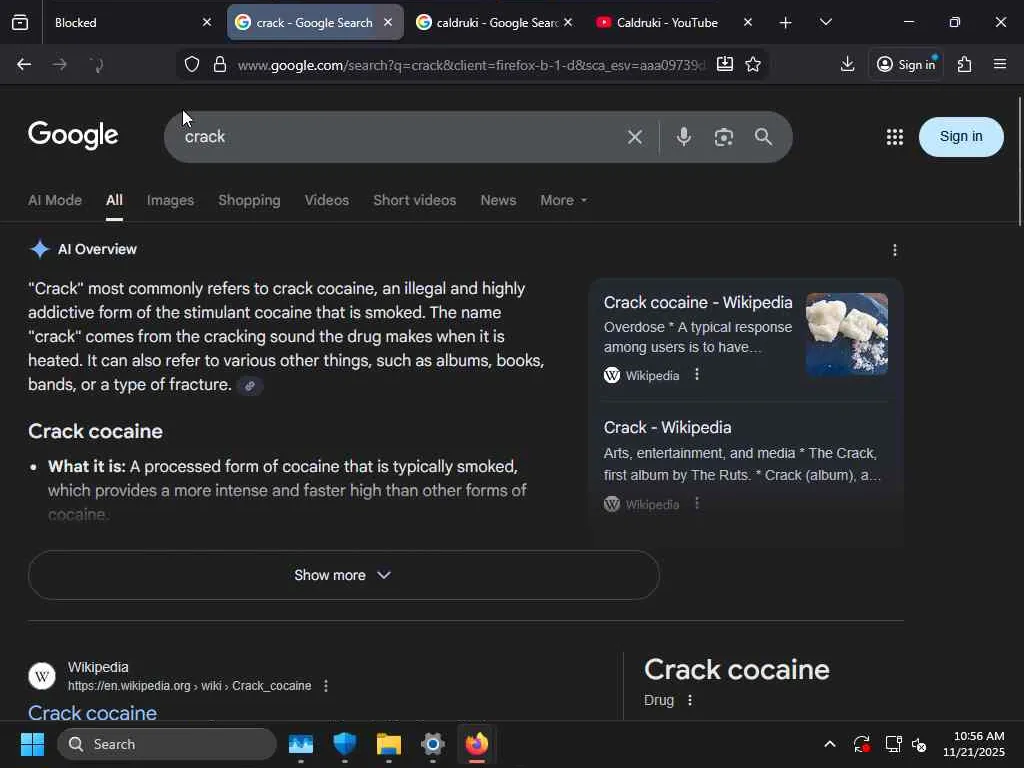
Task: Switch to Images tab
Action: click(x=170, y=200)
